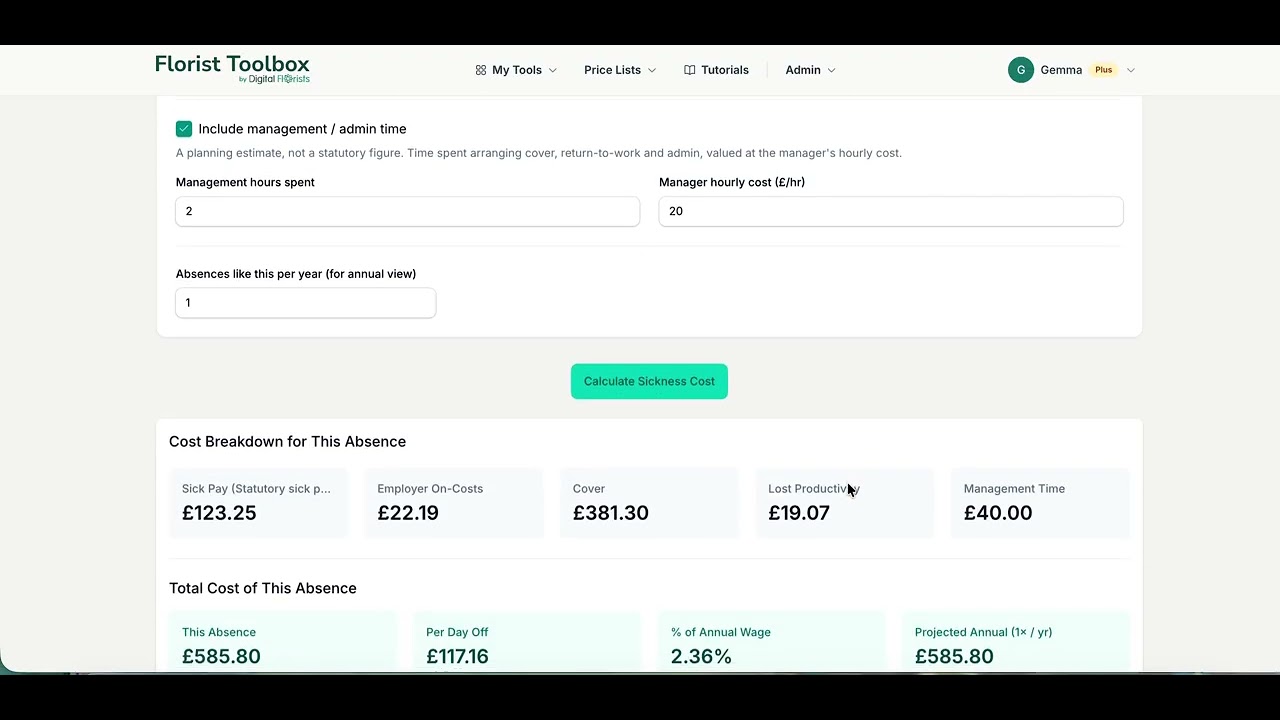
Task: Click % of Annual Wage 2.36% card
Action: coord(771,642)
